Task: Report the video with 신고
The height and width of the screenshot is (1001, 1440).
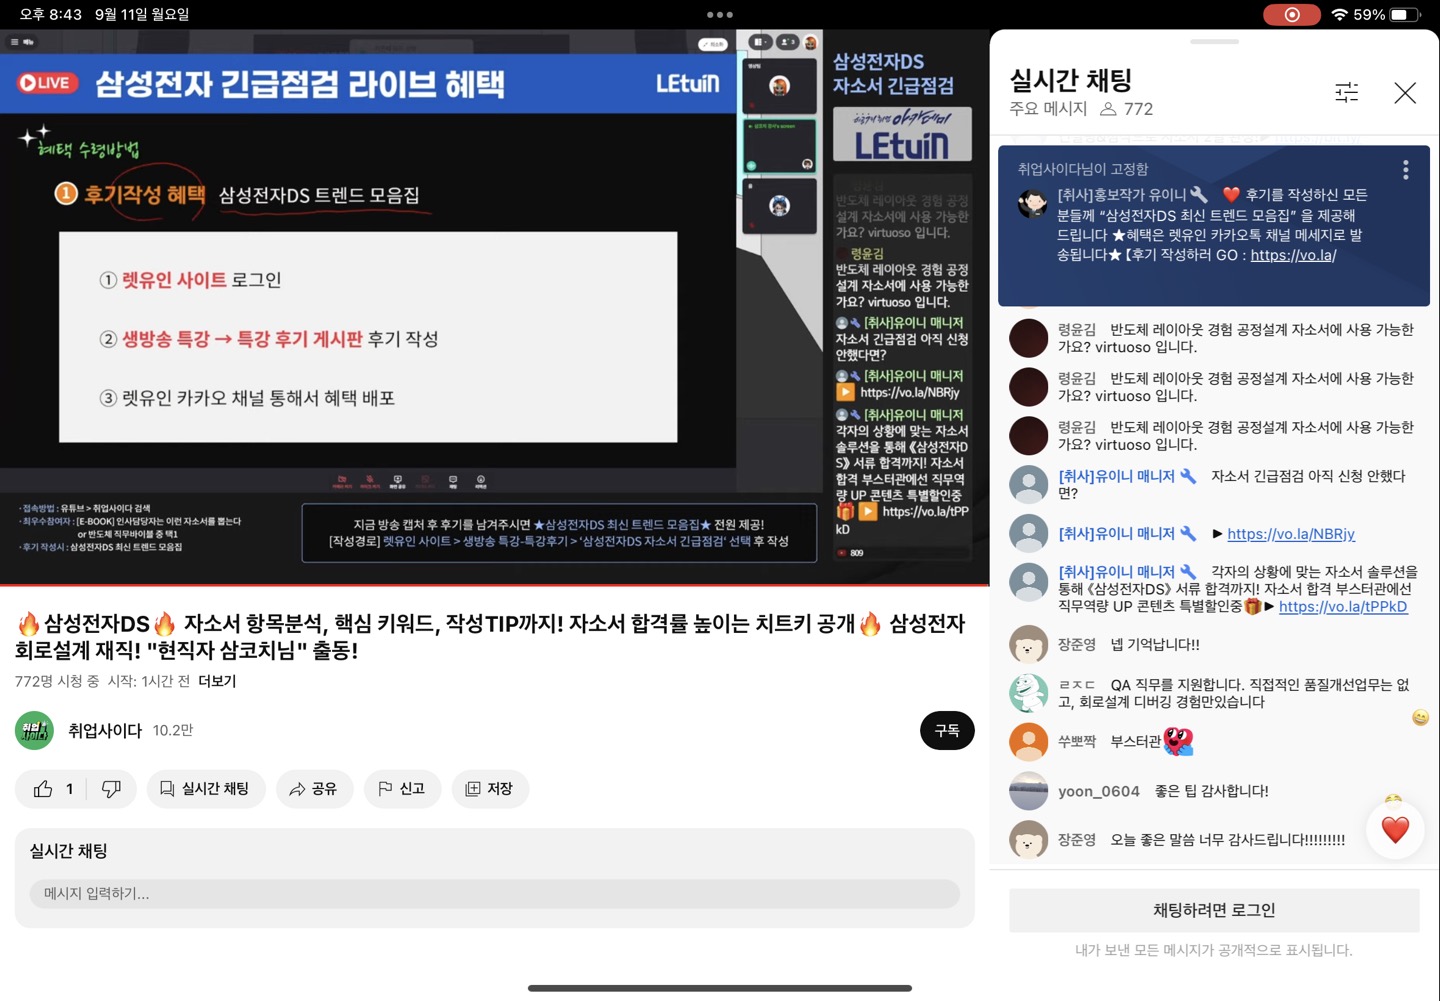Action: [402, 789]
